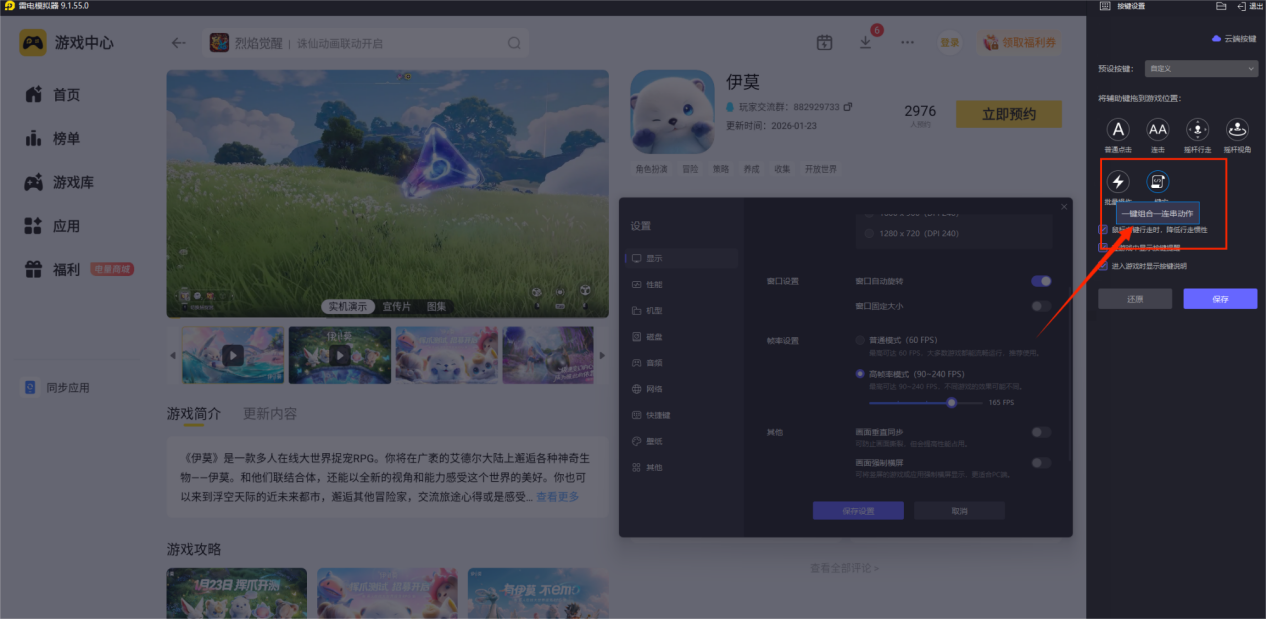The width and height of the screenshot is (1266, 619).
Task: Uncheck 降低行走惯性 checkbox
Action: pos(1103,229)
